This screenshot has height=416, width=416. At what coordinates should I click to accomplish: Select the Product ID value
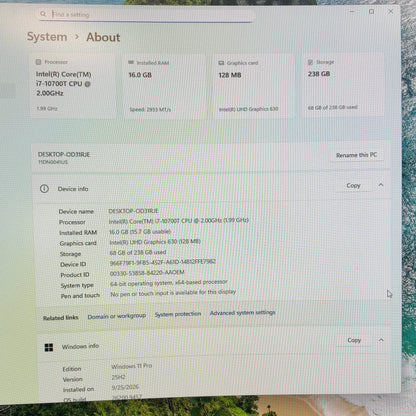(147, 273)
